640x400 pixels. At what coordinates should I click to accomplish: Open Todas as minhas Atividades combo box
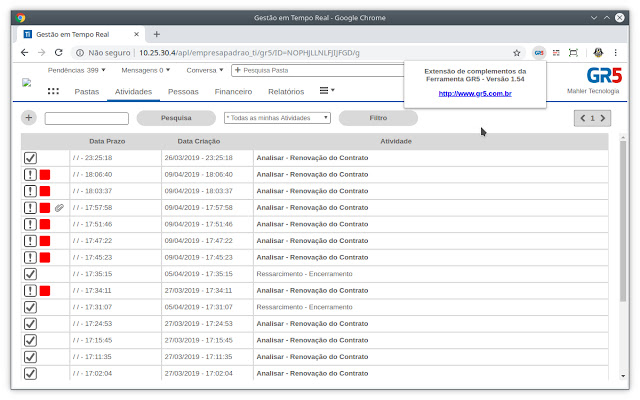277,118
